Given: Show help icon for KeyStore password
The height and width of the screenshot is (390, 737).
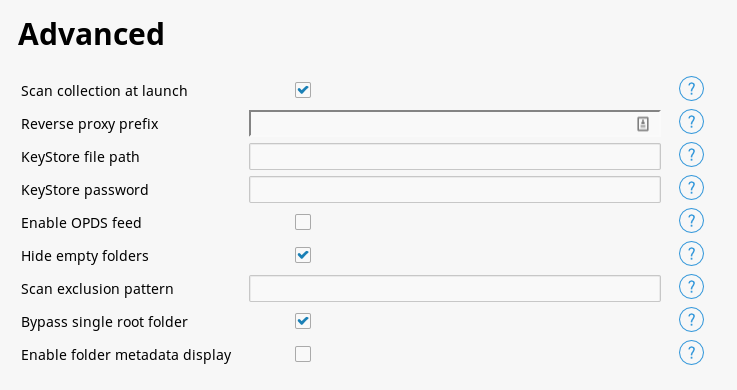Looking at the screenshot, I should 691,187.
